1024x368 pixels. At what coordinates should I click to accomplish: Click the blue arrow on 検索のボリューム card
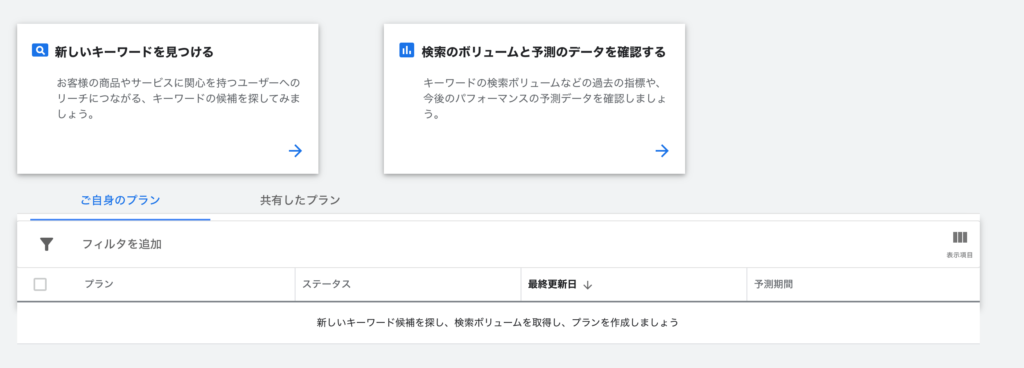point(662,151)
